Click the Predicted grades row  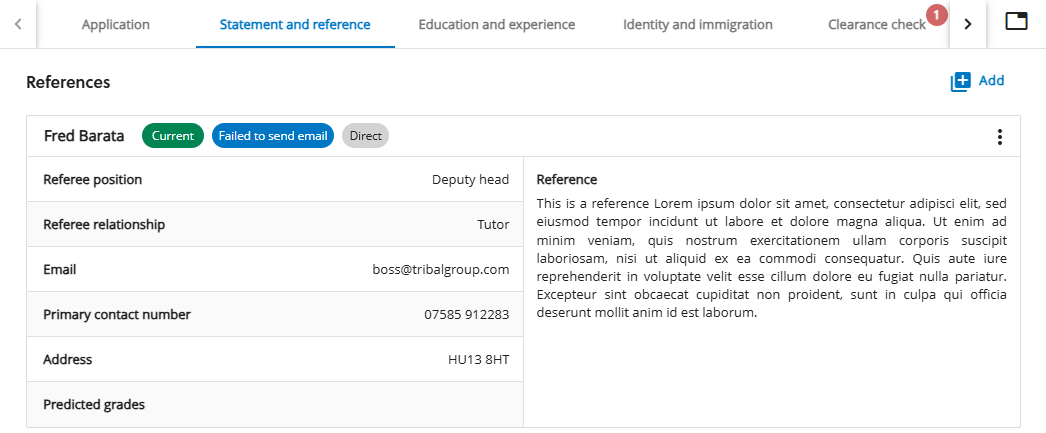(274, 404)
